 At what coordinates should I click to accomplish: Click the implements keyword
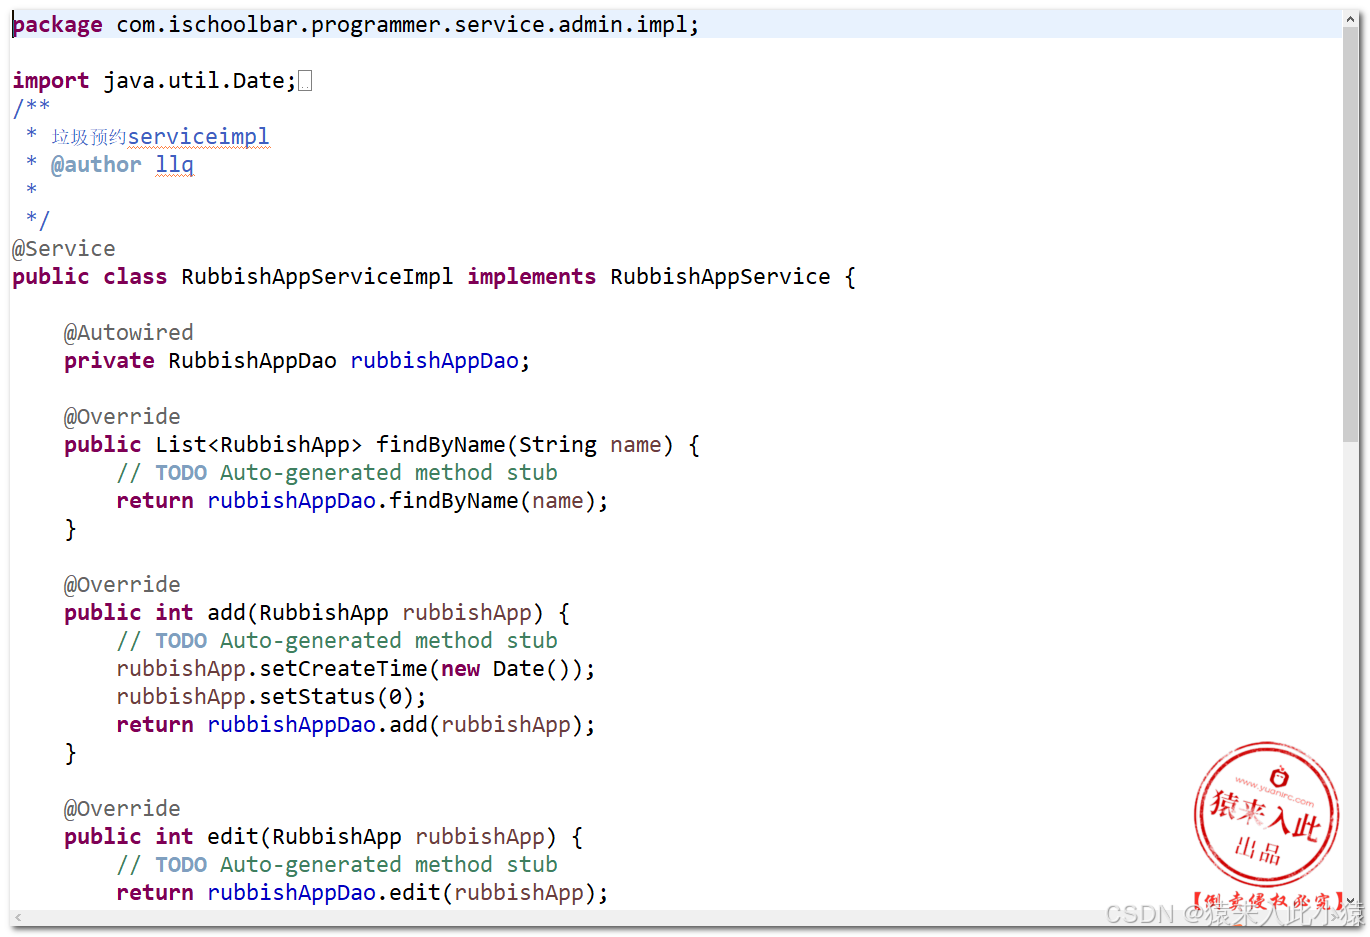point(531,277)
